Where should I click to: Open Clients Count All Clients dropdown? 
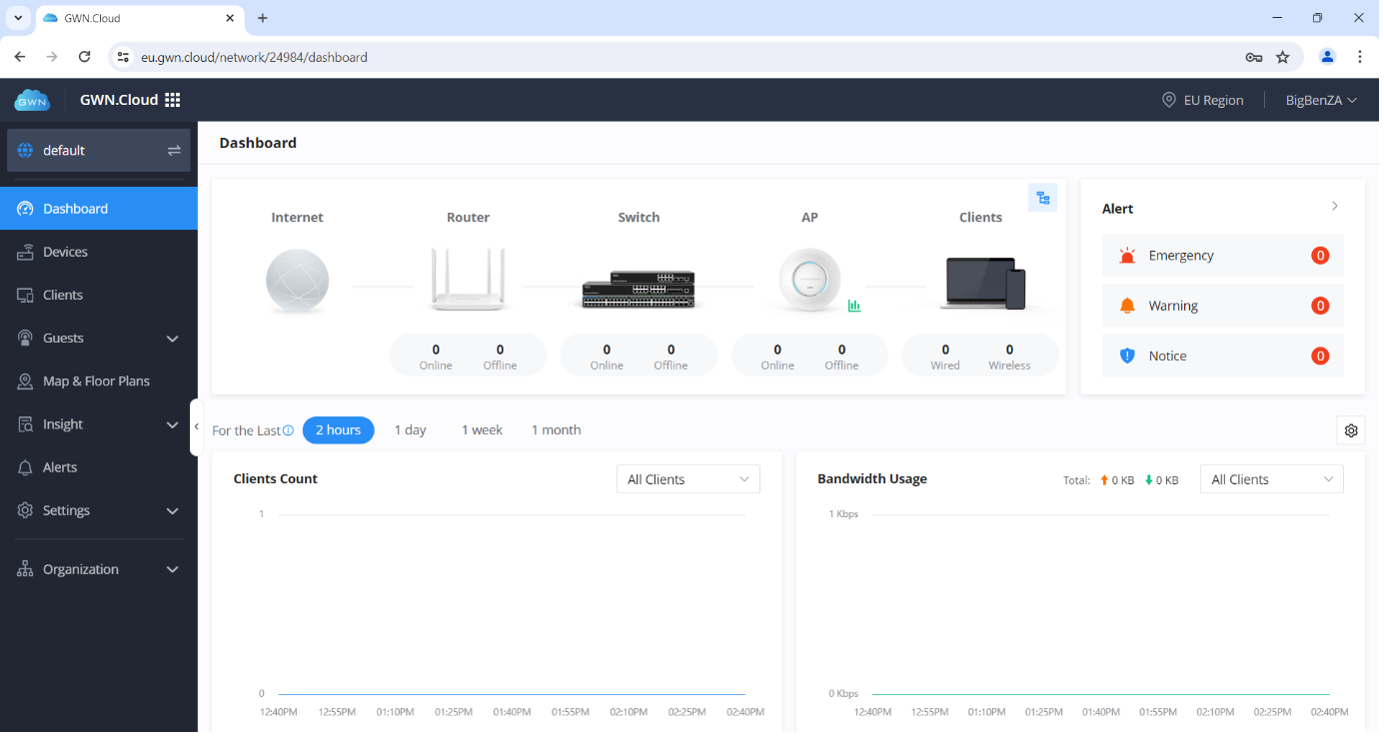pos(688,479)
